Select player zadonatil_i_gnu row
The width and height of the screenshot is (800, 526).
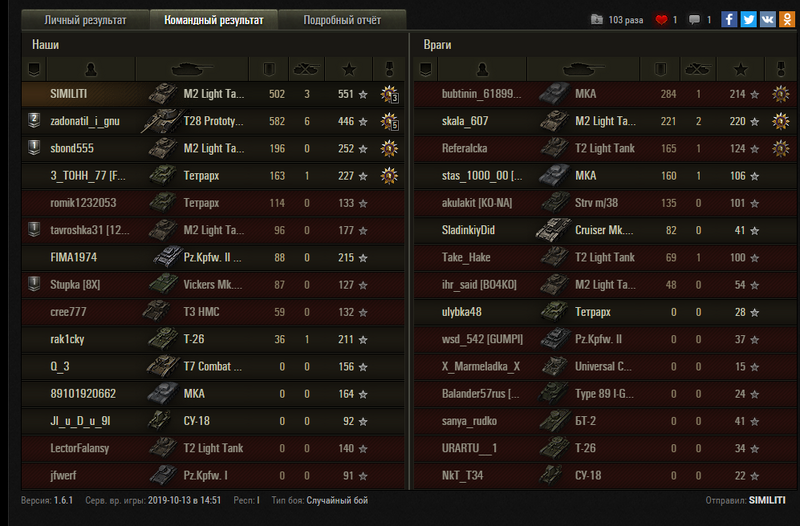coord(213,121)
